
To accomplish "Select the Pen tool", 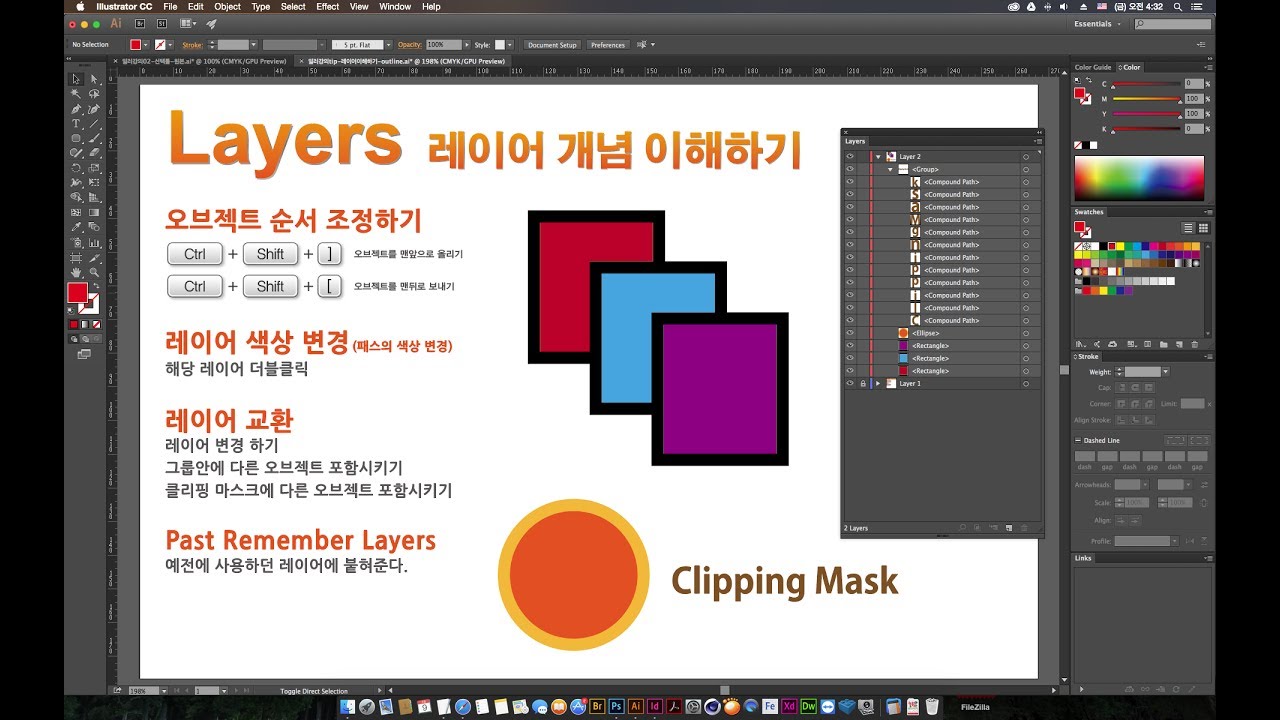I will pos(75,108).
